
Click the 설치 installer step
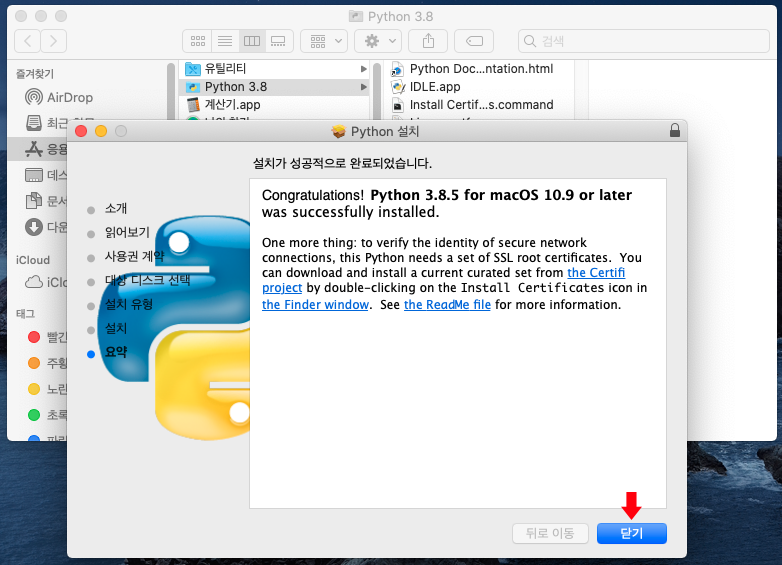pos(116,328)
